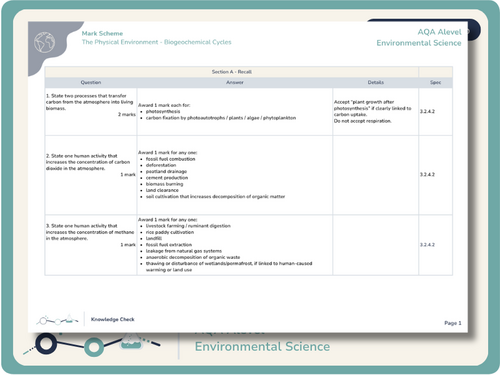Click the 'Answer' column header
Viewport: 500px width, 375px height.
point(235,82)
